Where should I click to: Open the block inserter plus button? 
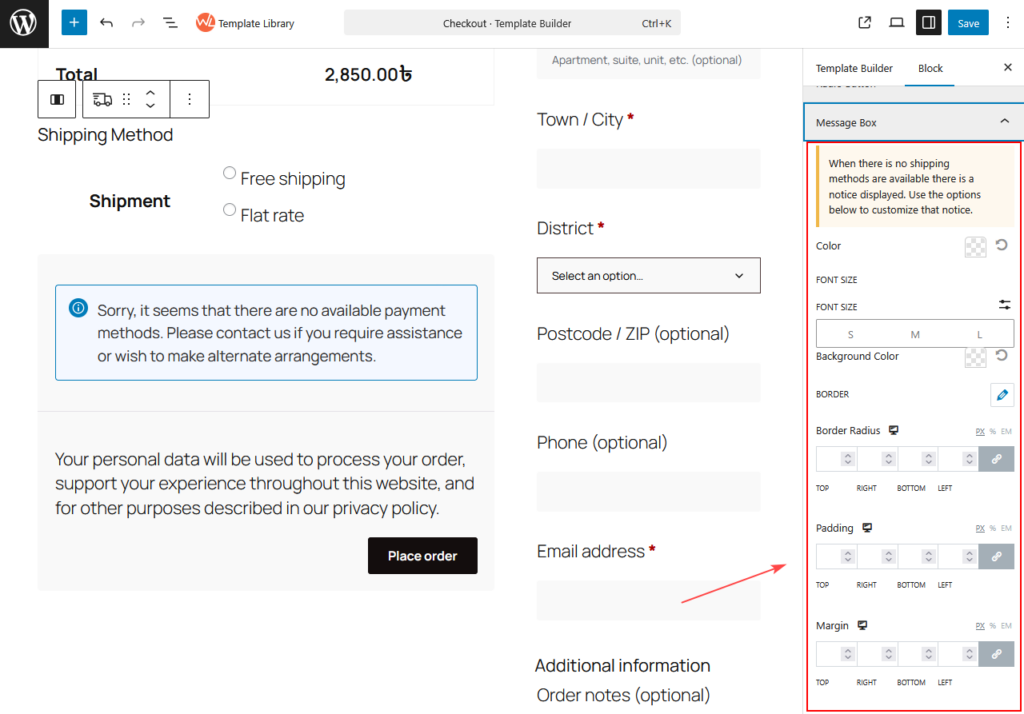point(74,22)
